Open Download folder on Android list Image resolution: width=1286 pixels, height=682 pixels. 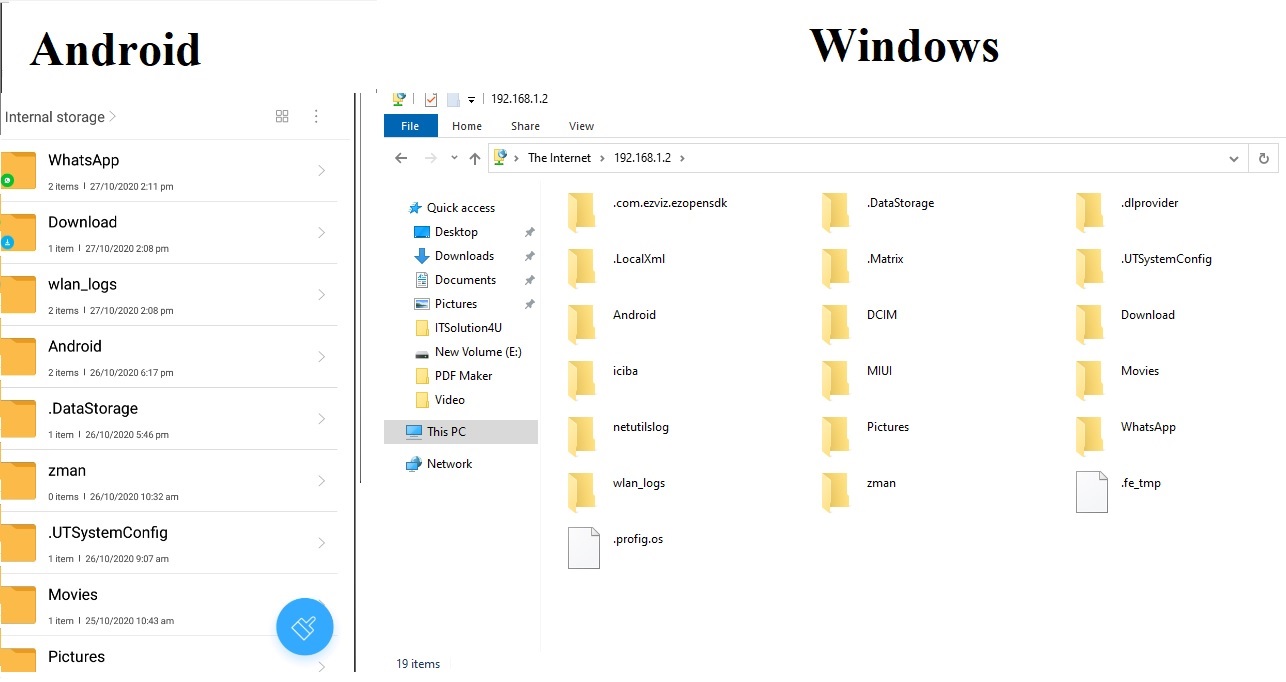[x=168, y=233]
